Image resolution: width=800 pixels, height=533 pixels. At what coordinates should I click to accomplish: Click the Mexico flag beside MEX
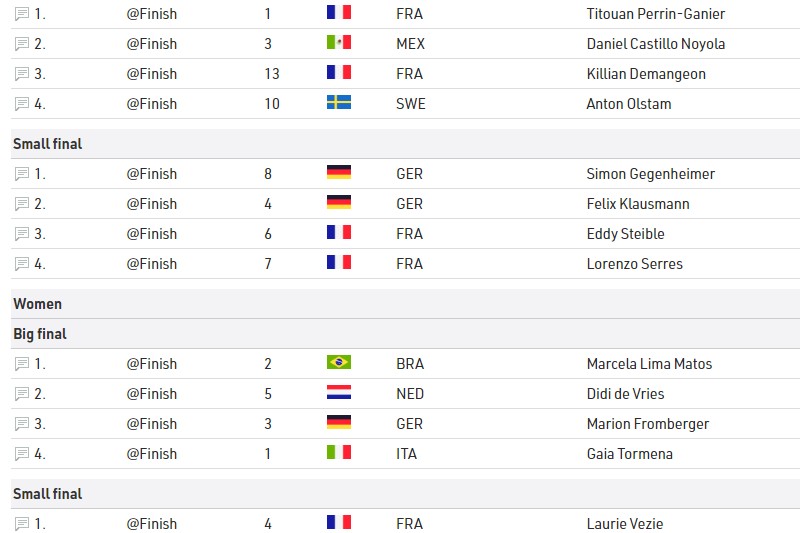point(339,42)
